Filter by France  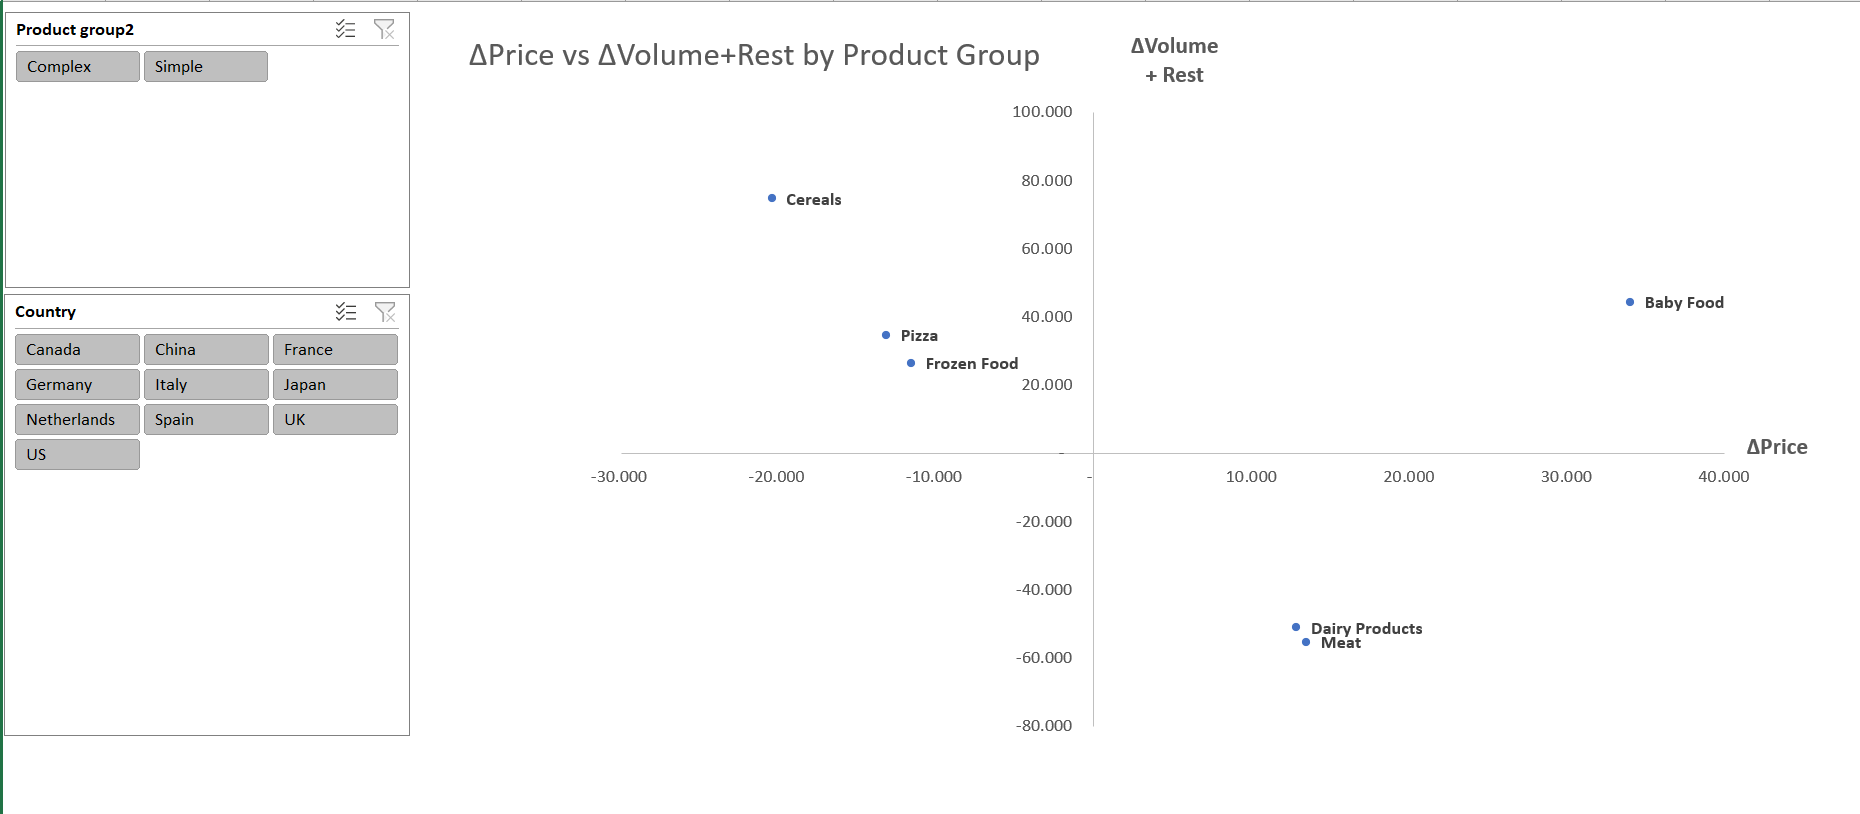click(335, 350)
